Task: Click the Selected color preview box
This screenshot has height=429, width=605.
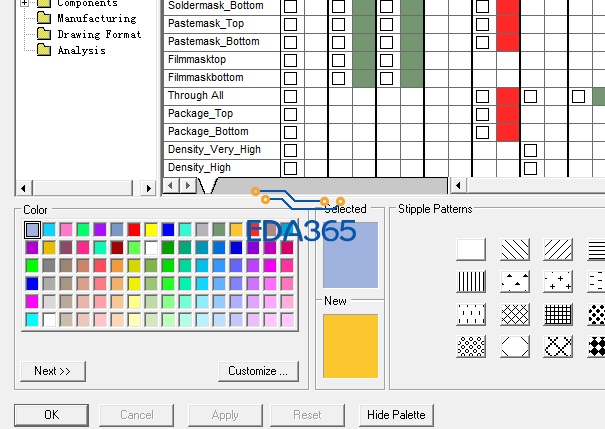Action: pyautogui.click(x=350, y=255)
